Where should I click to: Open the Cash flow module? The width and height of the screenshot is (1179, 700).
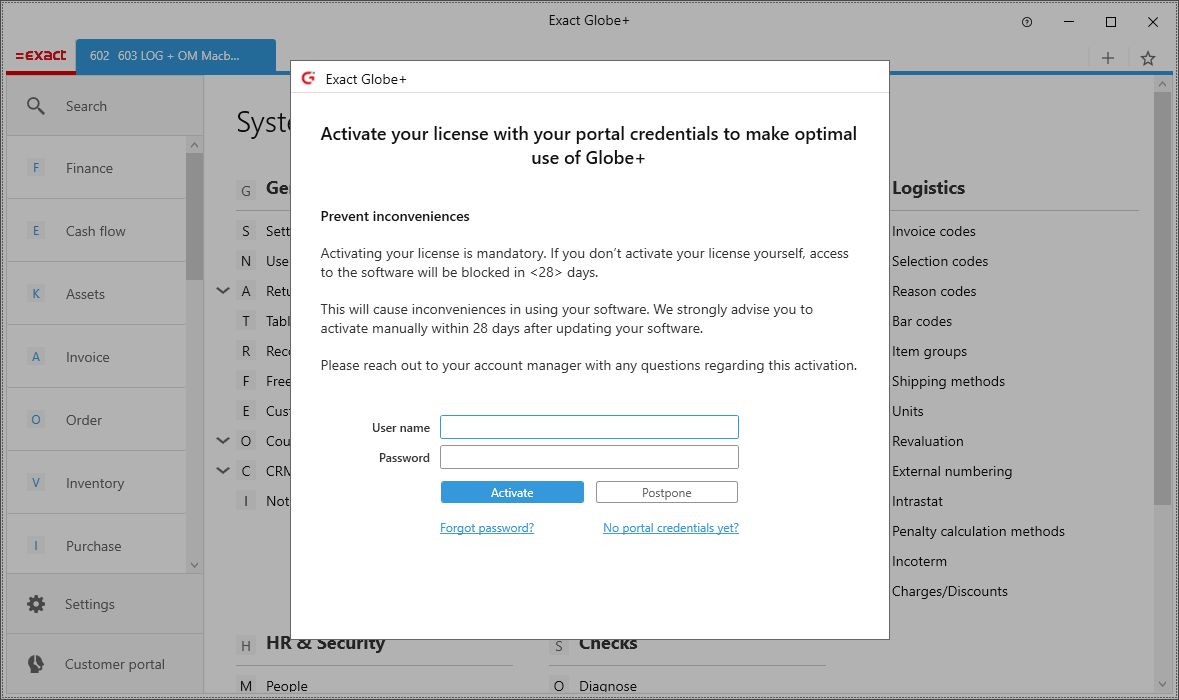coord(96,231)
